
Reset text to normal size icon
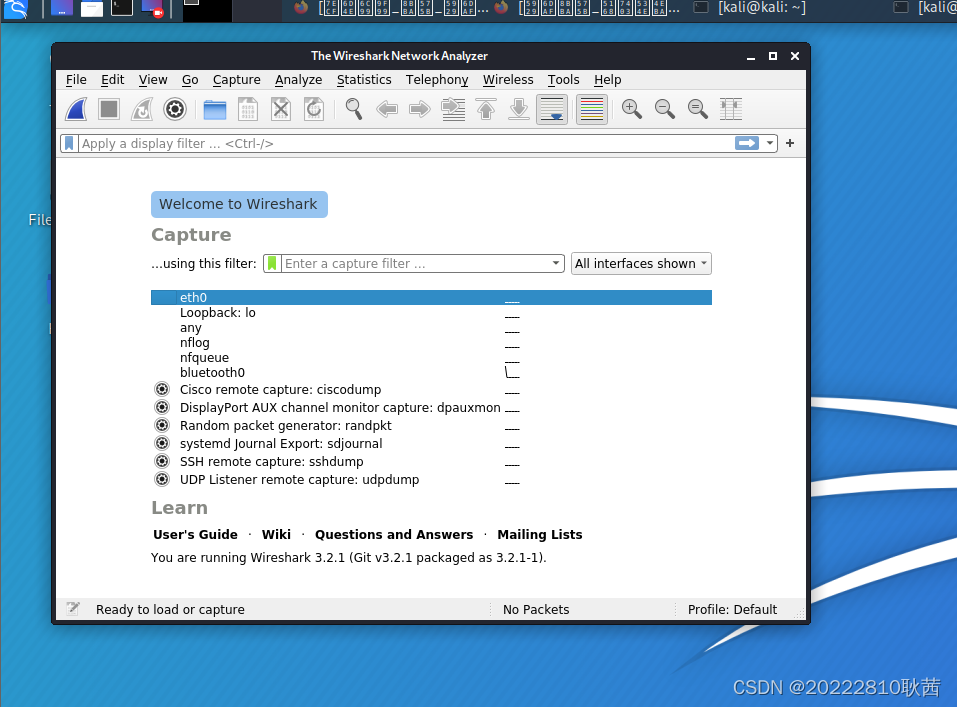click(698, 109)
